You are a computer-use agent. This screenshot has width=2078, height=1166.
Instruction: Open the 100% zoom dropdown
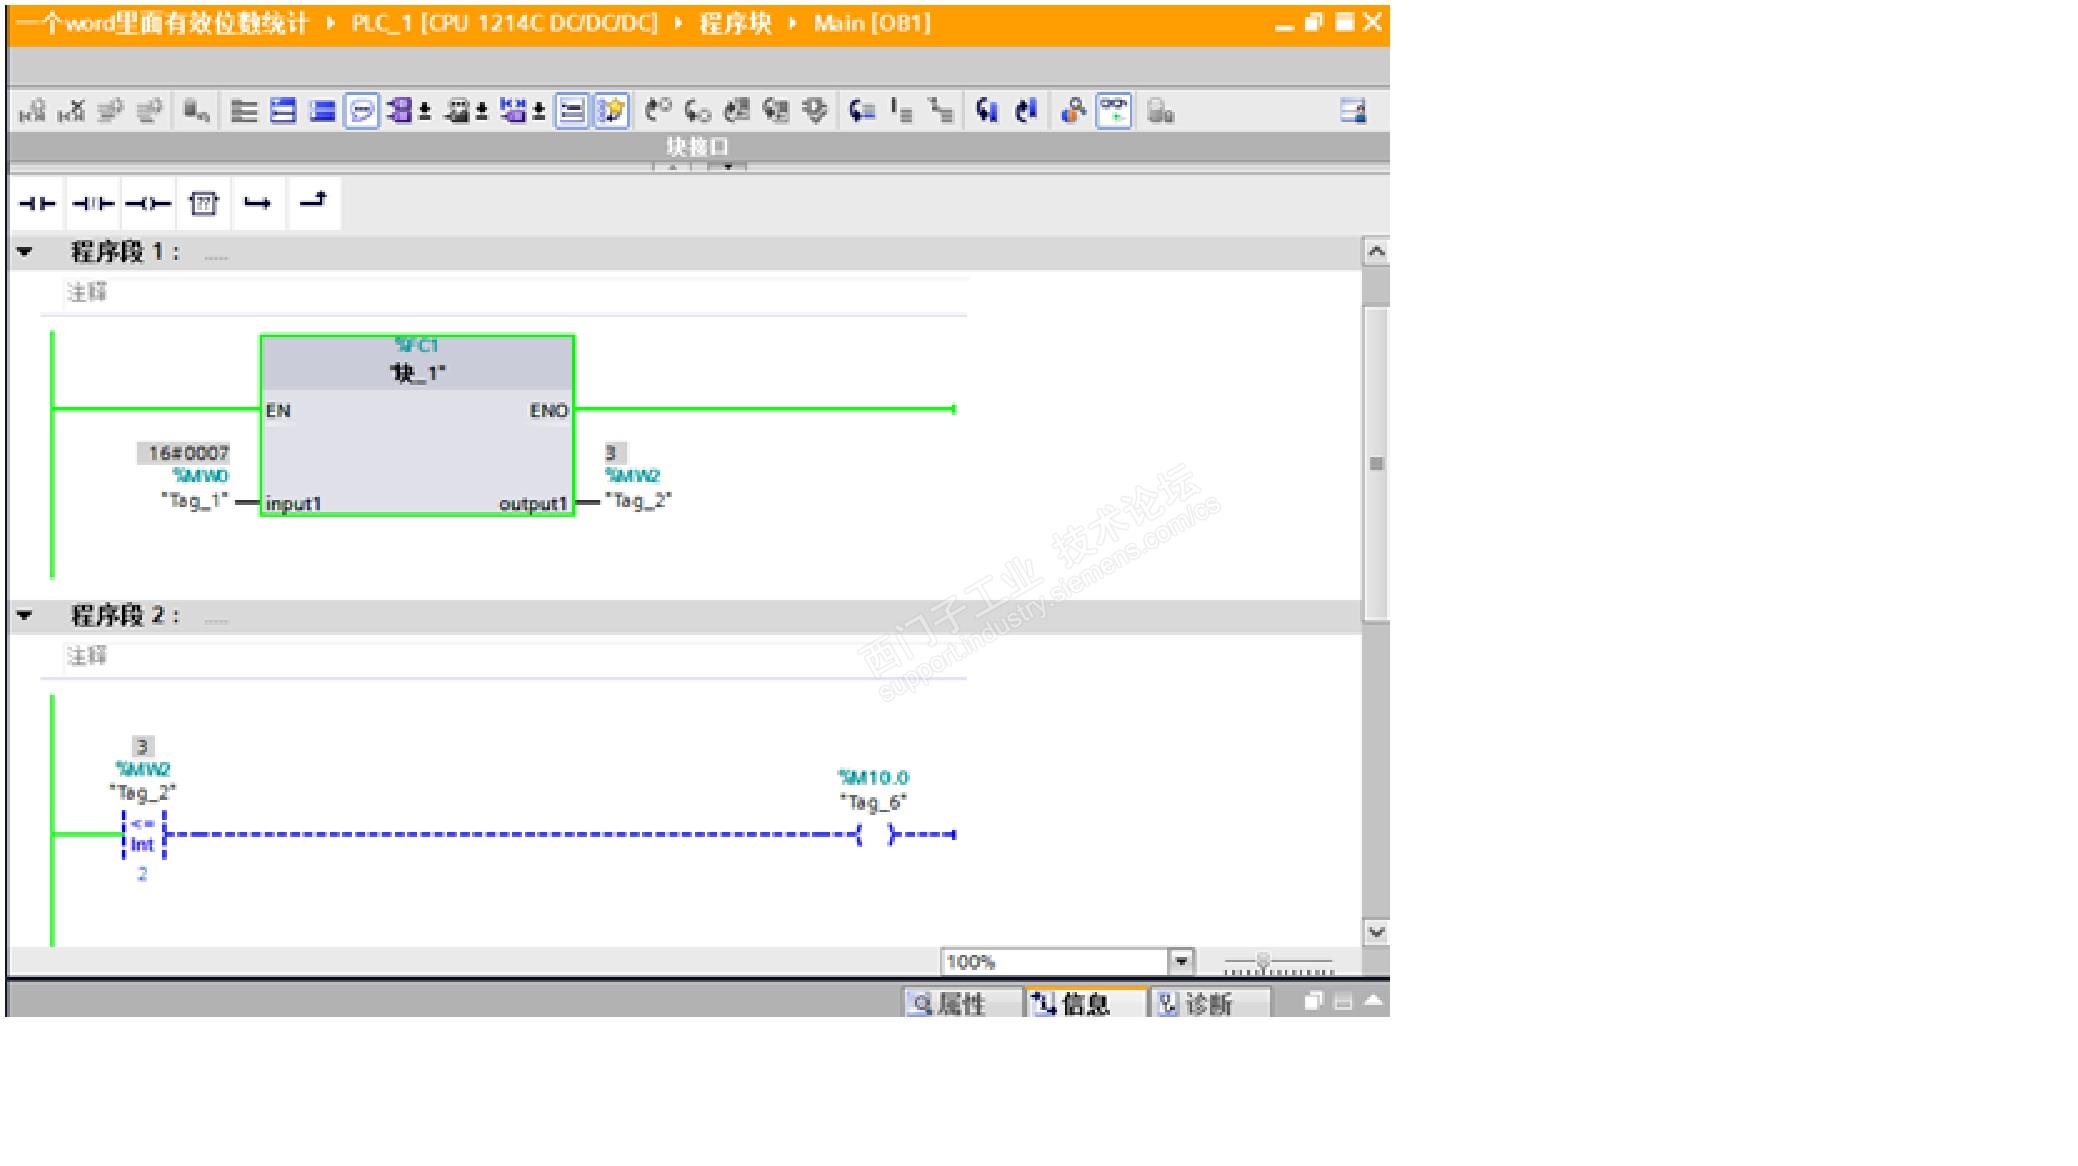click(x=1182, y=961)
